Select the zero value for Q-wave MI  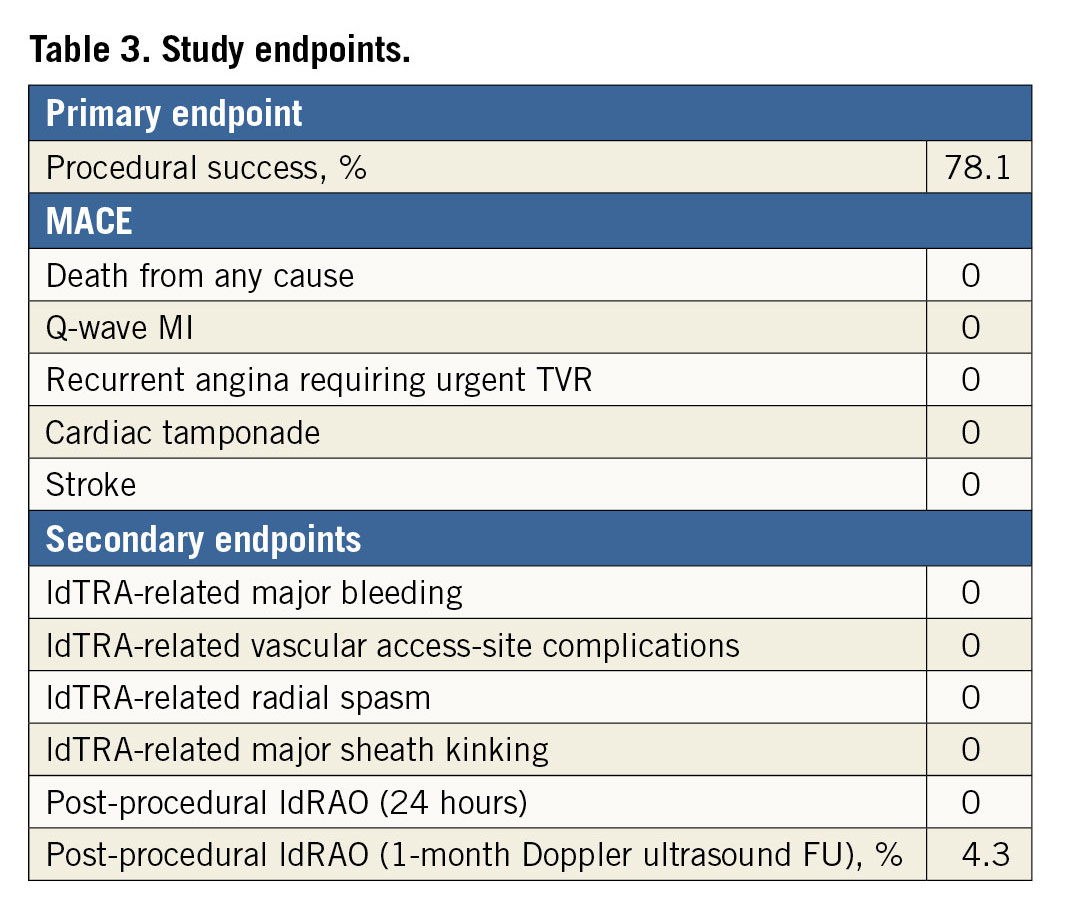click(970, 327)
